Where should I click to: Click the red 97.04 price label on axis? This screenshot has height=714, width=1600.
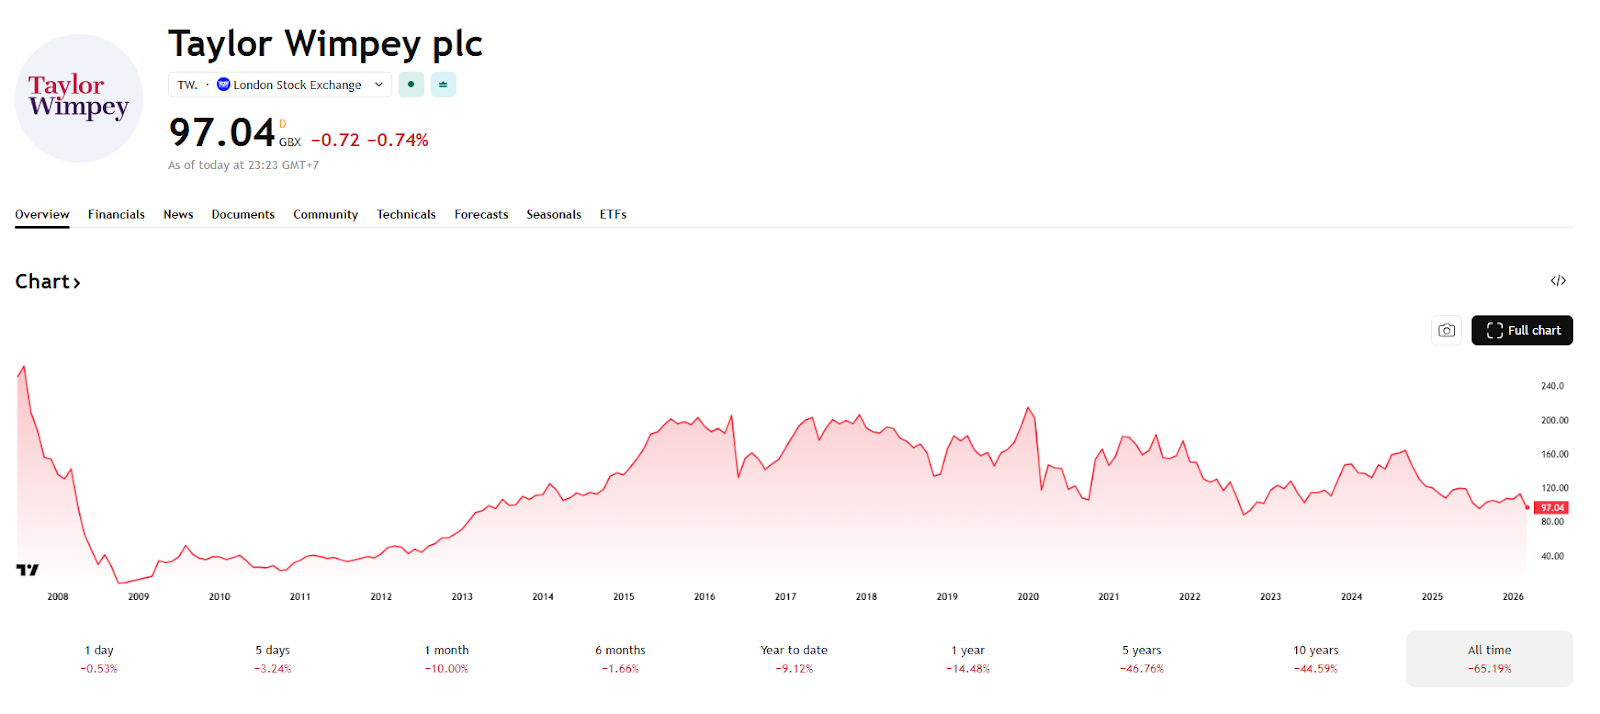(x=1551, y=508)
